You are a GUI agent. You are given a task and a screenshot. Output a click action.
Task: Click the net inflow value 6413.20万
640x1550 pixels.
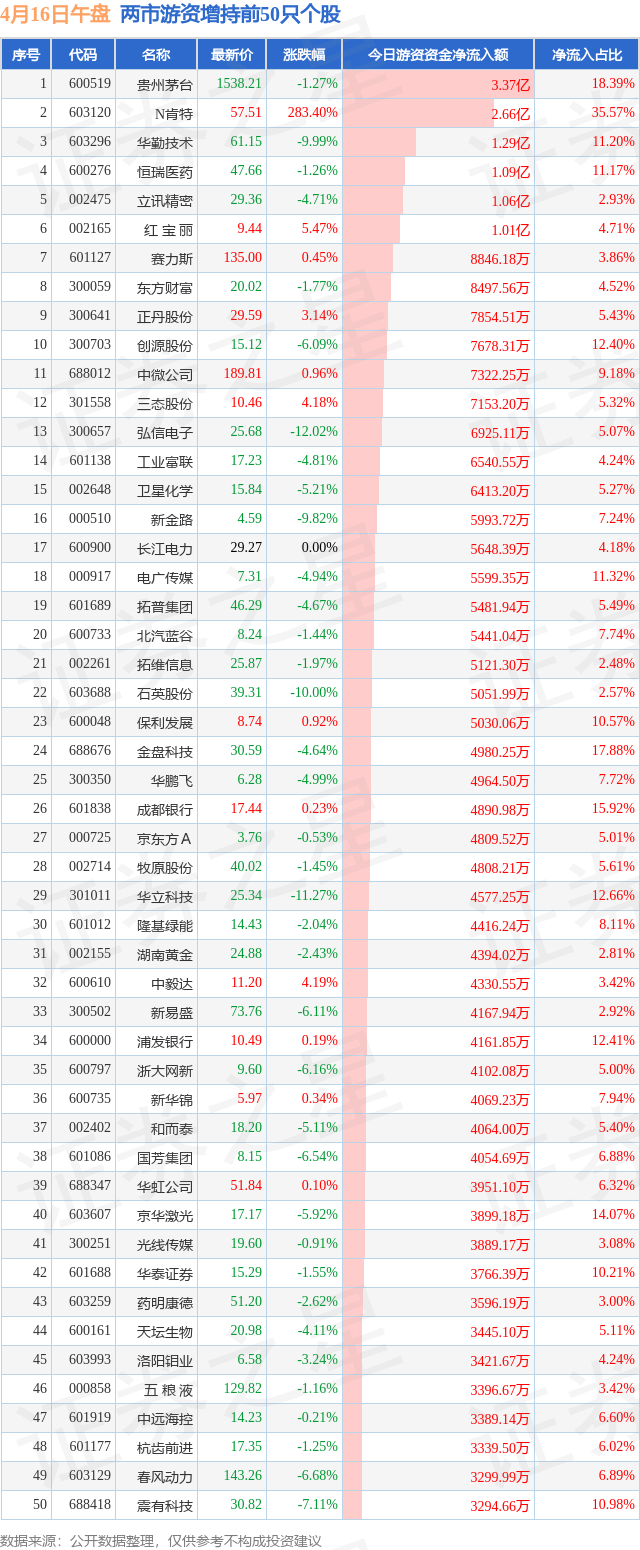(500, 491)
